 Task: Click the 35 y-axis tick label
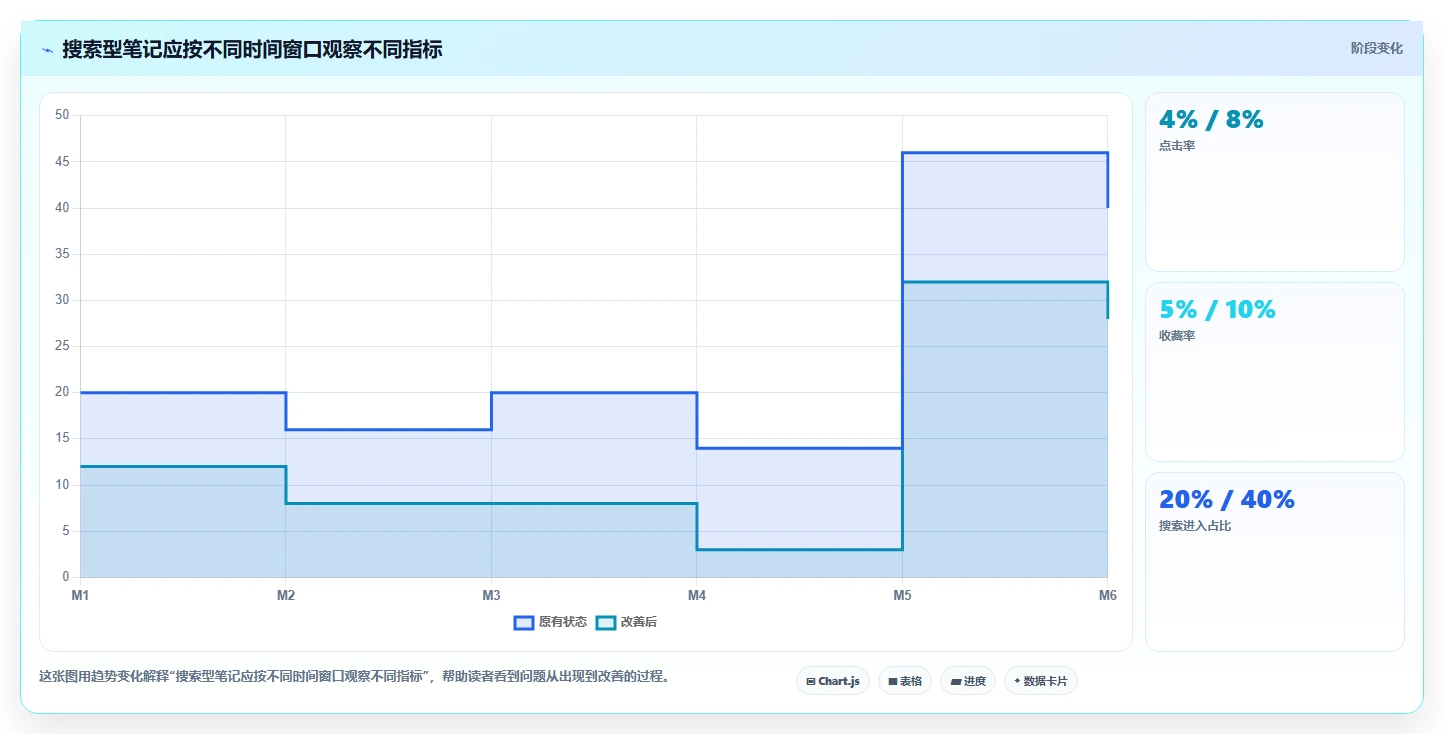pyautogui.click(x=62, y=254)
